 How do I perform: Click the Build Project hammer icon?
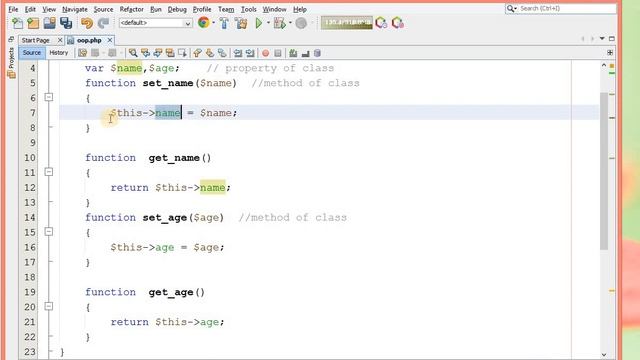click(x=224, y=23)
